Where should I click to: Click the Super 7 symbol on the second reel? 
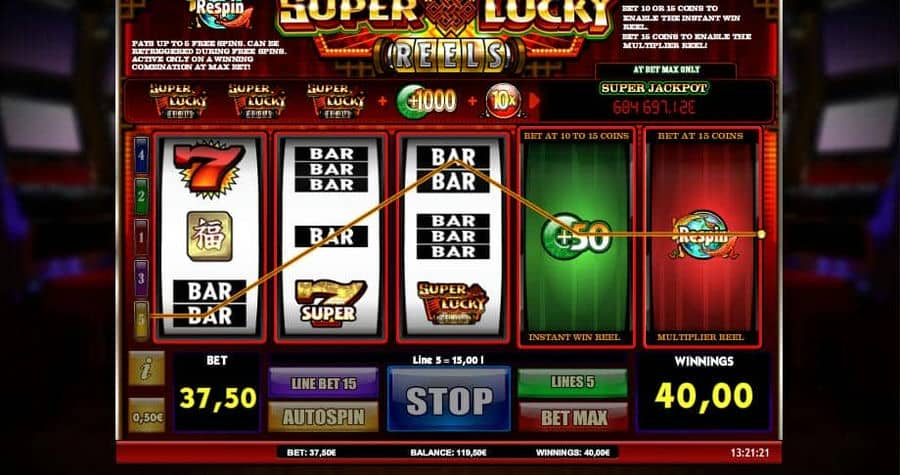[331, 303]
